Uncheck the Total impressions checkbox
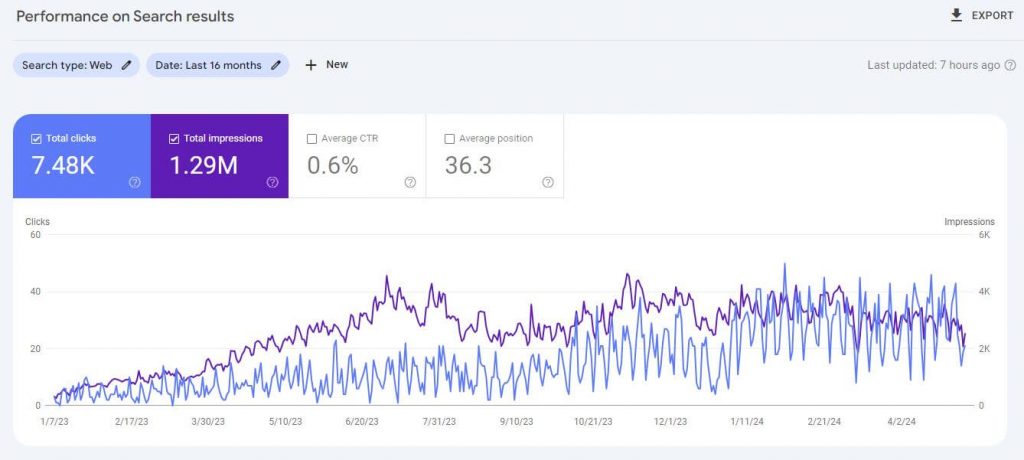This screenshot has width=1024, height=460. (x=175, y=139)
